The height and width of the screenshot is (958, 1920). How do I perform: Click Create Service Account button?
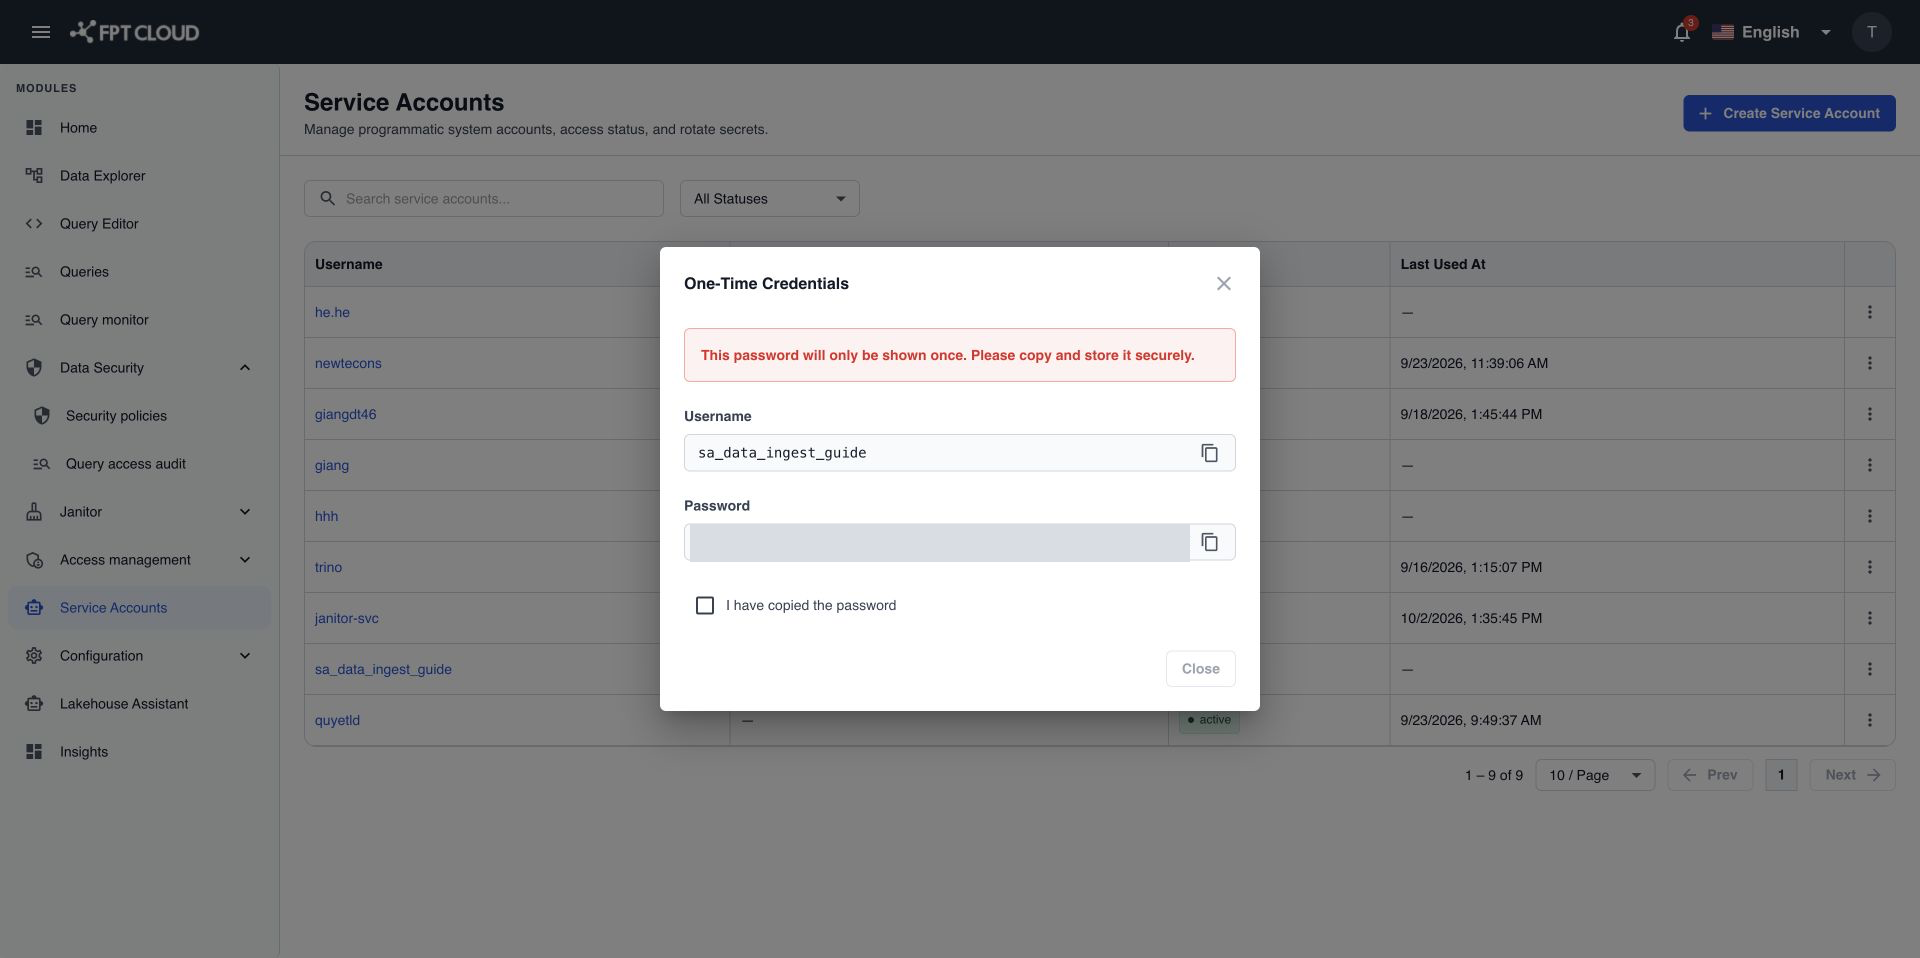[x=1789, y=113]
